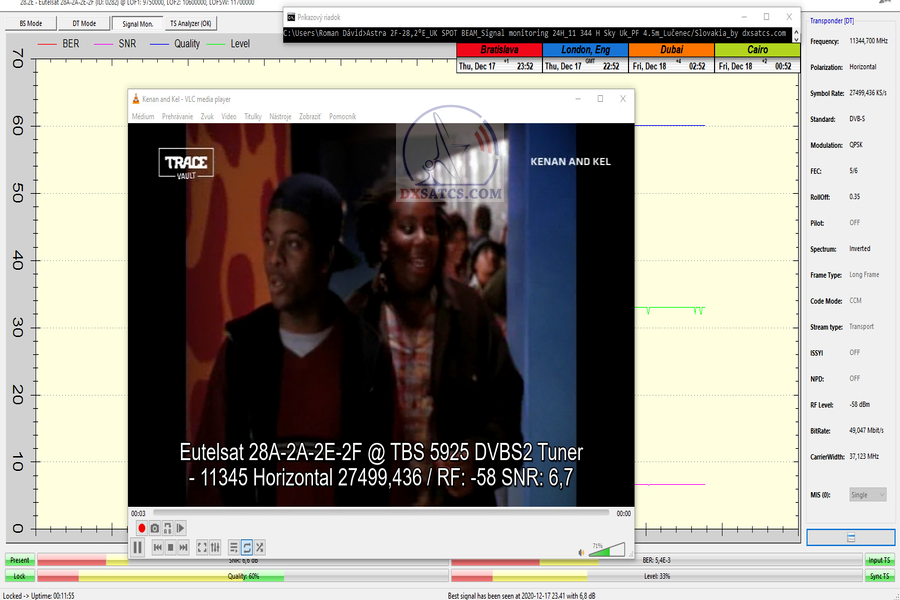Skip to next media track
This screenshot has width=900, height=600.
pos(184,547)
